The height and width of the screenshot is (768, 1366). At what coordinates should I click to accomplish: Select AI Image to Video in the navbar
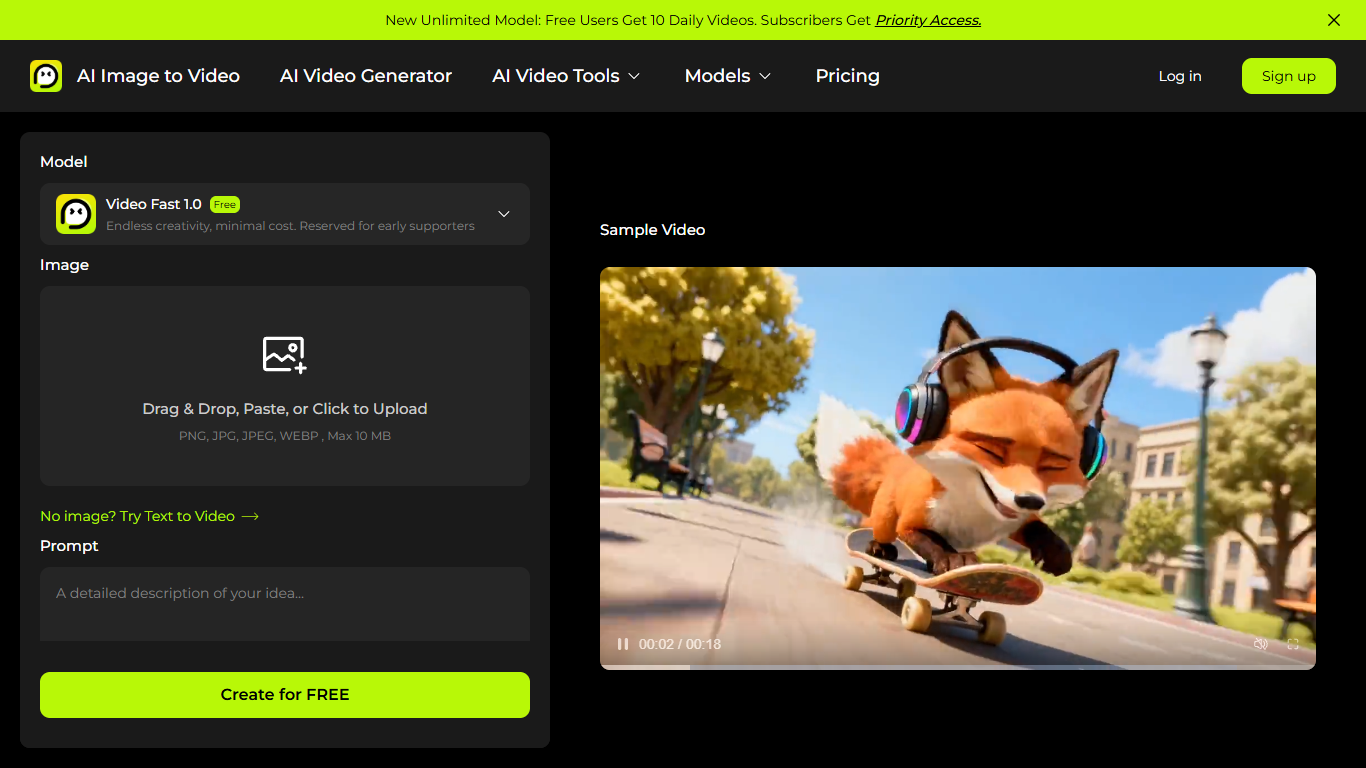point(158,75)
